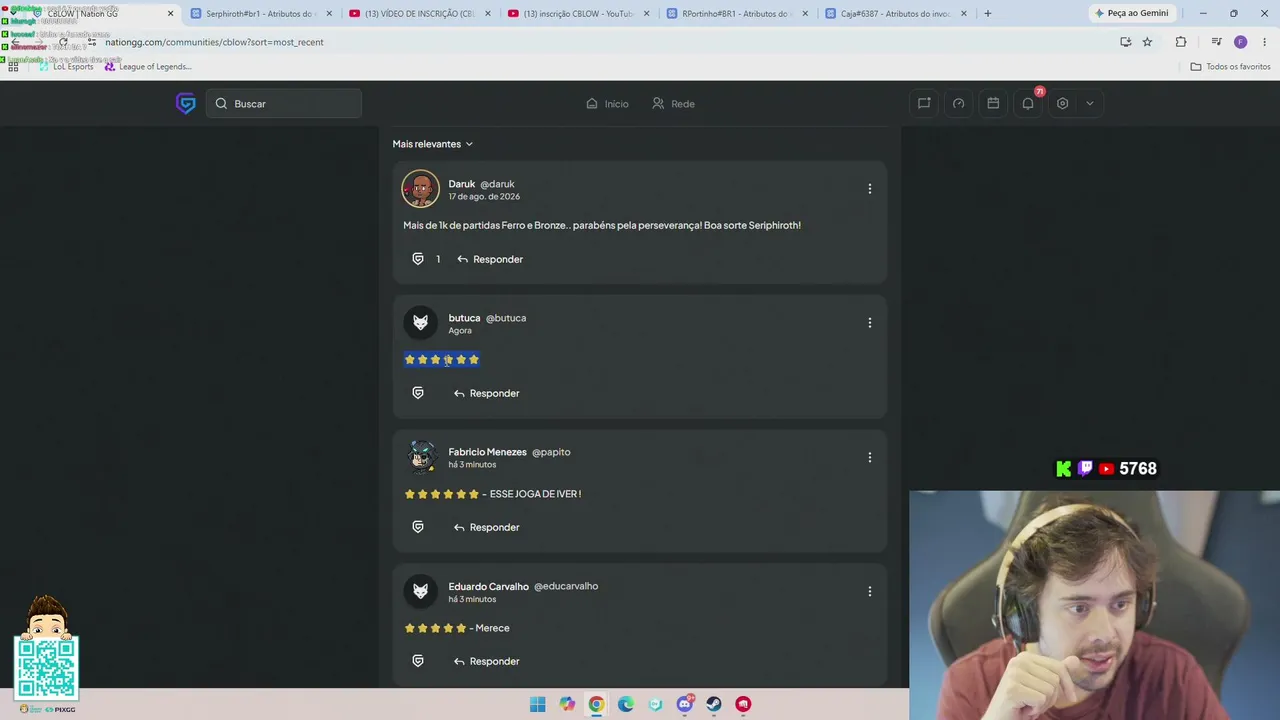The width and height of the screenshot is (1280, 720).
Task: Click the Daruk username link
Action: (461, 184)
